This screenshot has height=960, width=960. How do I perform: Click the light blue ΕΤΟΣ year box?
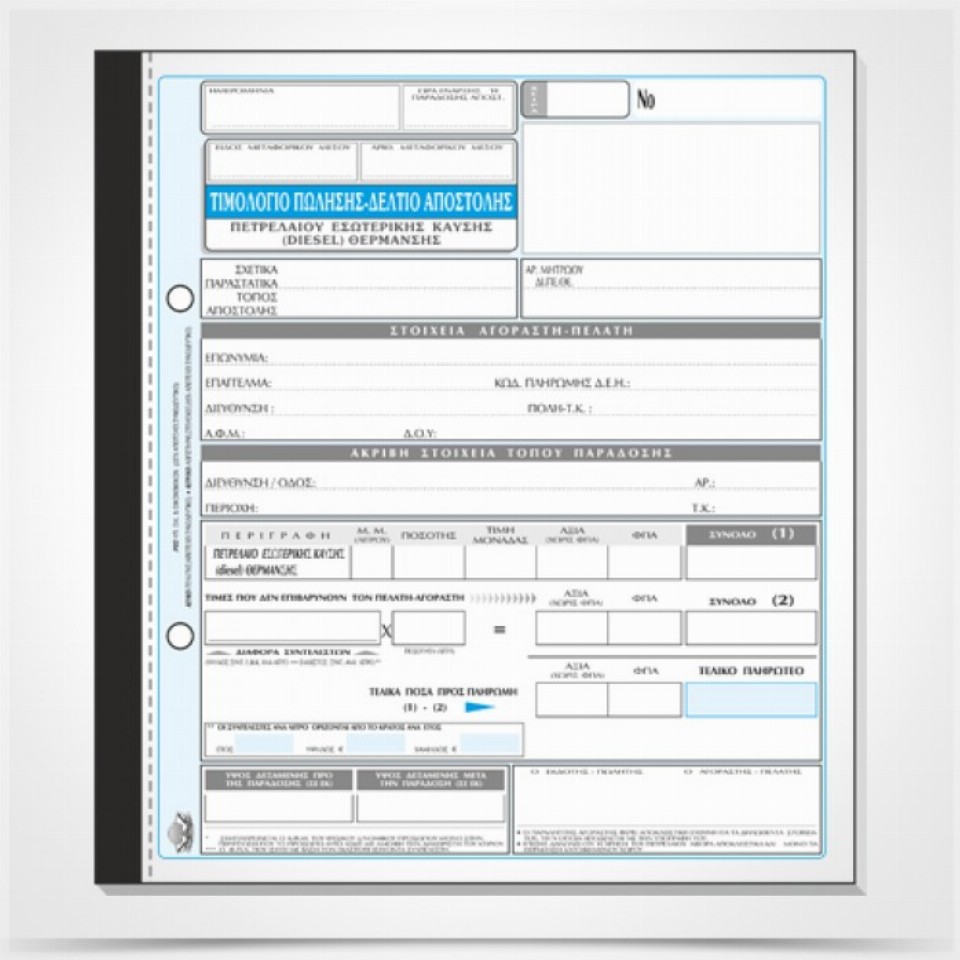pos(264,744)
